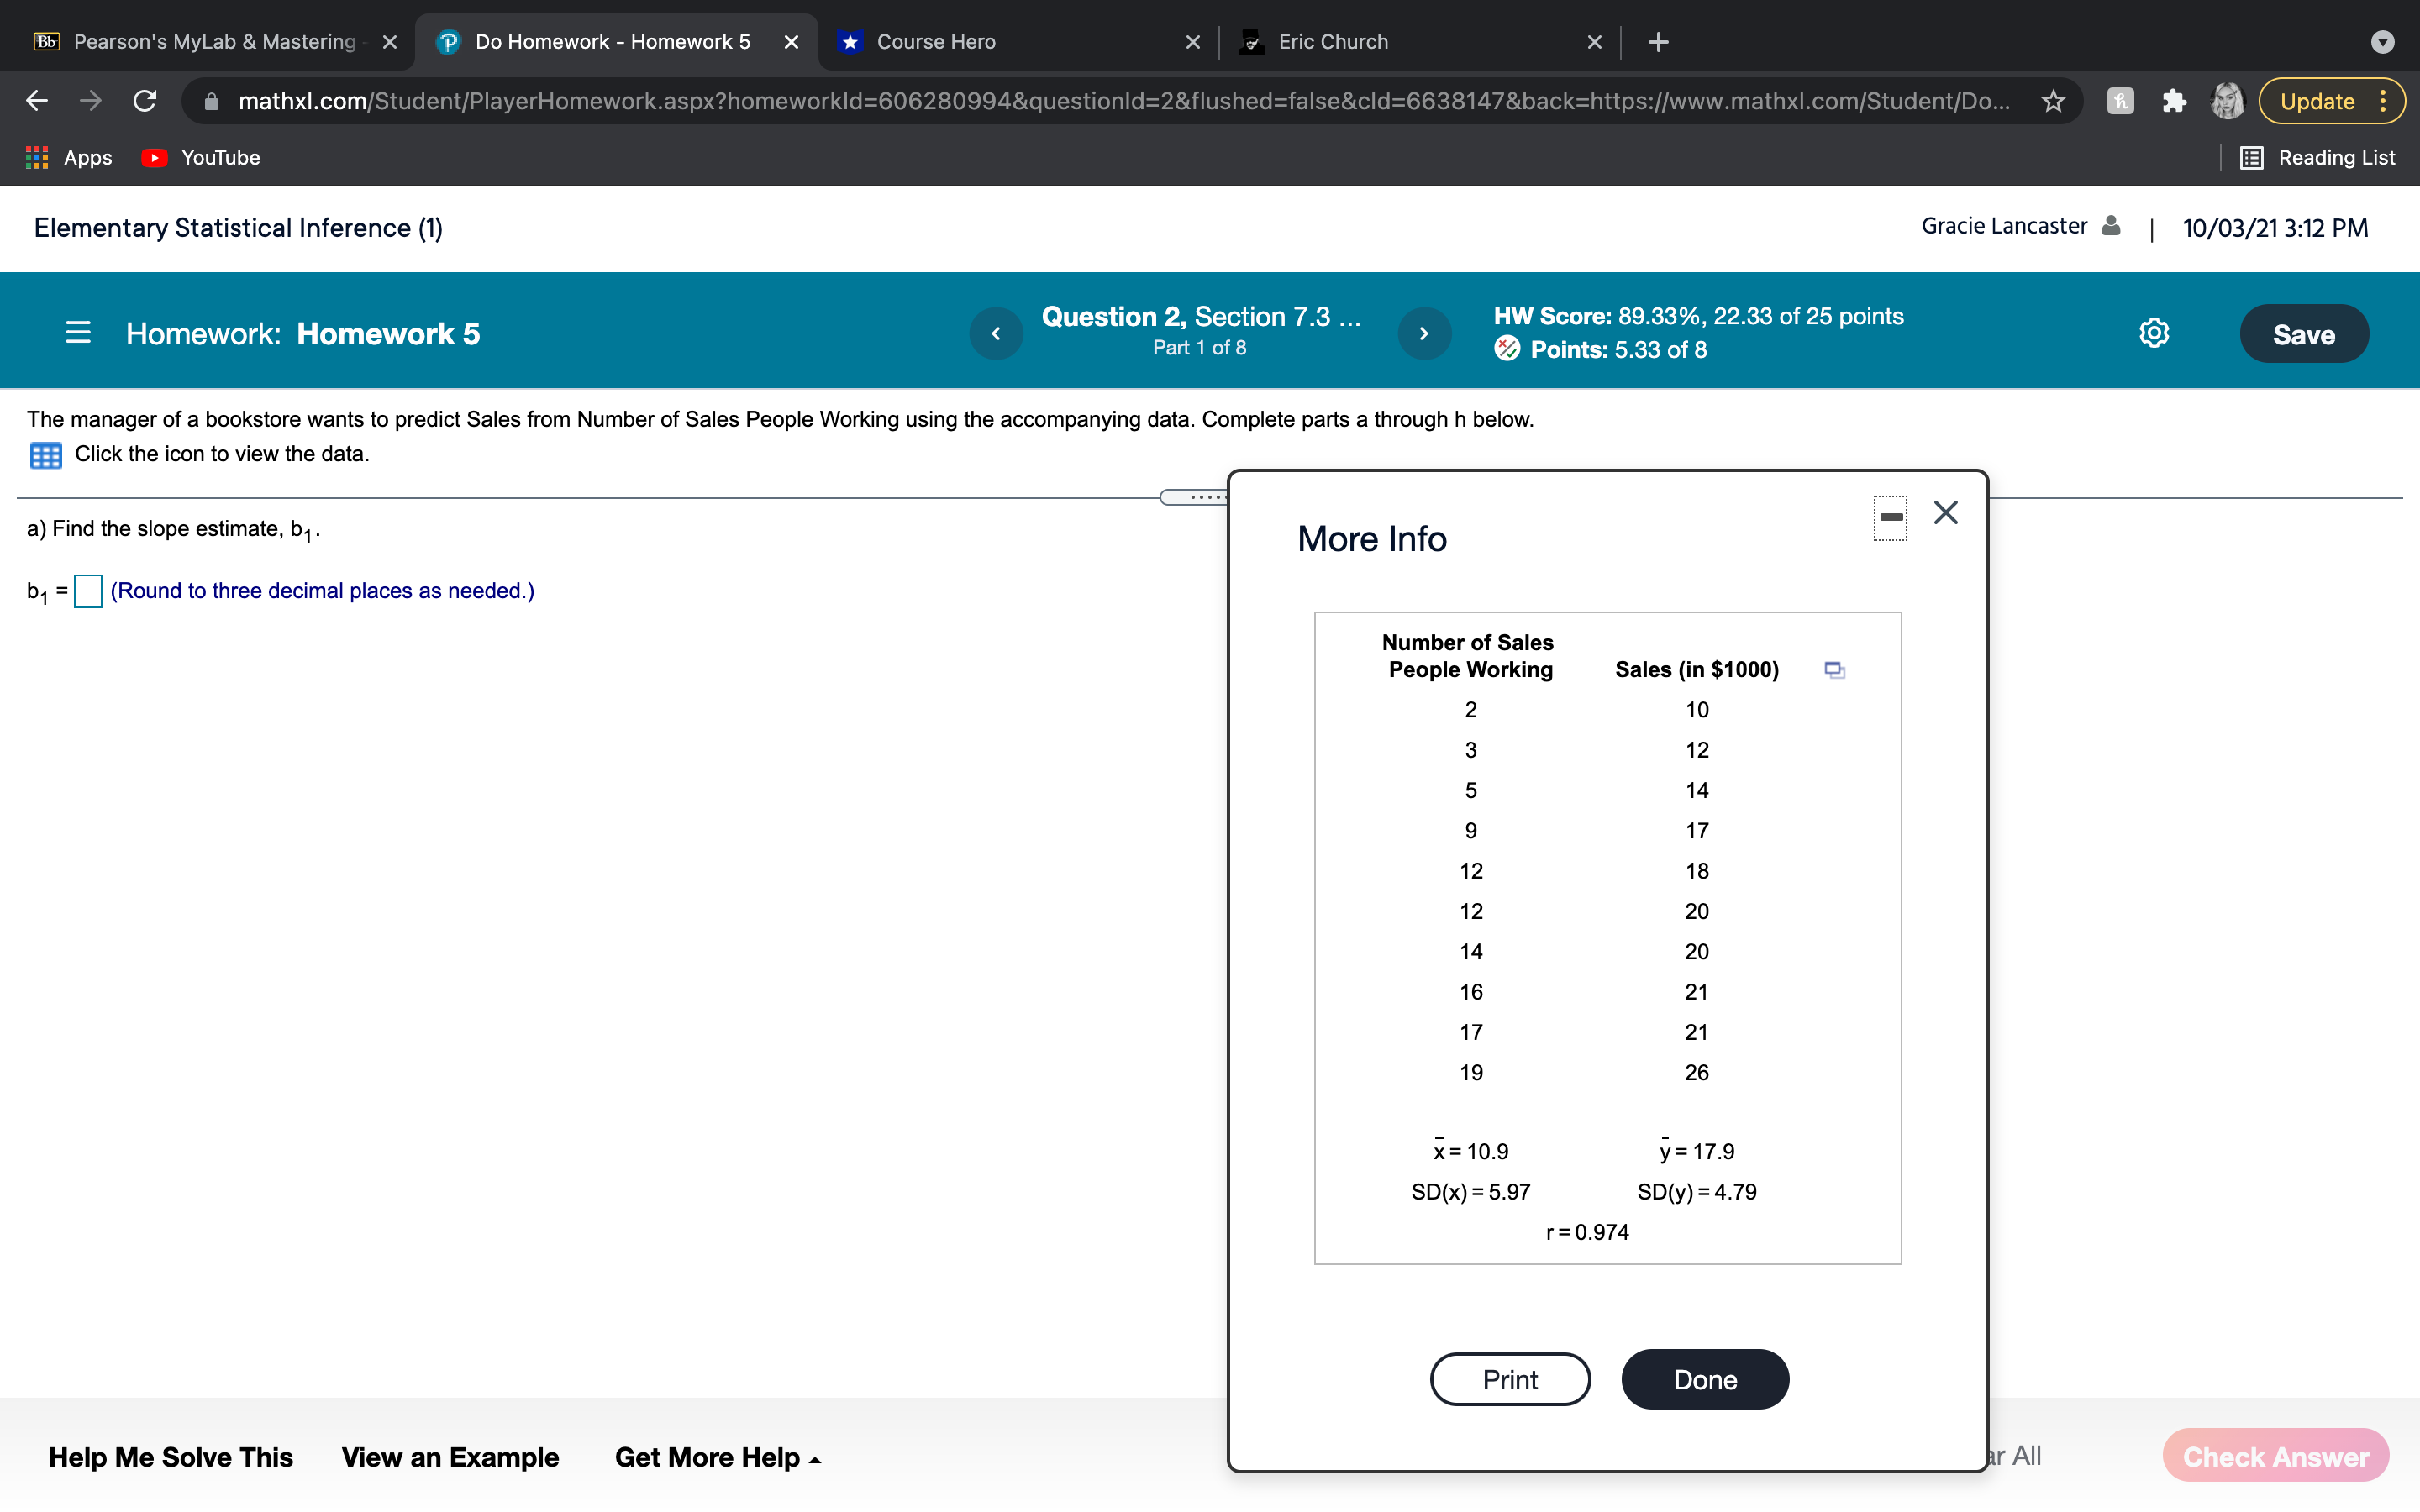This screenshot has width=2420, height=1512.
Task: Open the hamburger menu beside Homework 5
Action: point(77,333)
